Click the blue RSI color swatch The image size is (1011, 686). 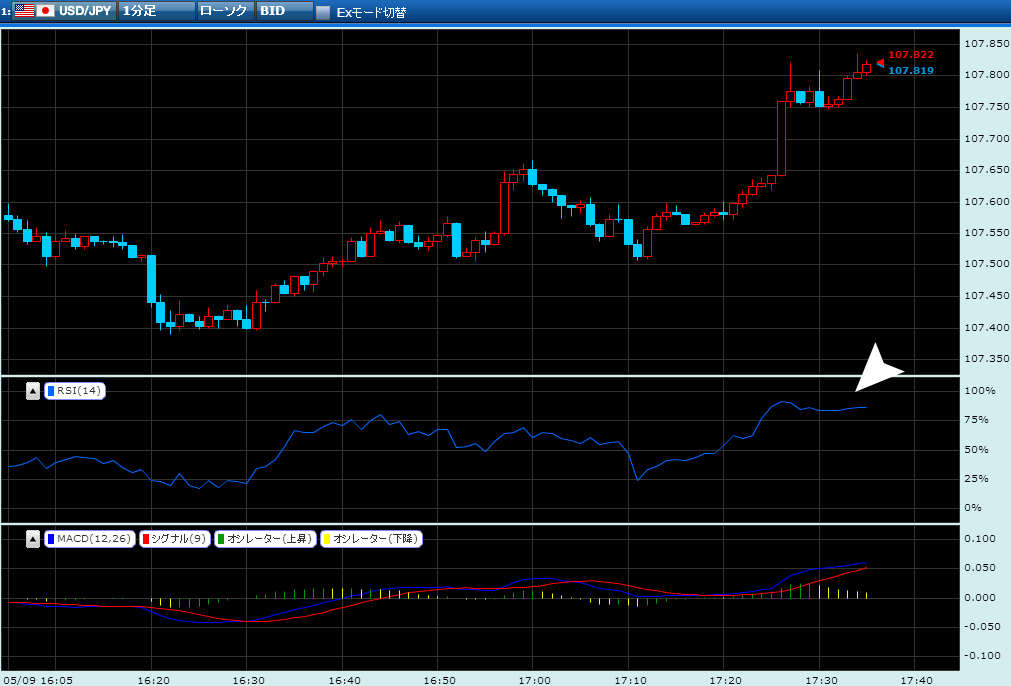pyautogui.click(x=51, y=391)
